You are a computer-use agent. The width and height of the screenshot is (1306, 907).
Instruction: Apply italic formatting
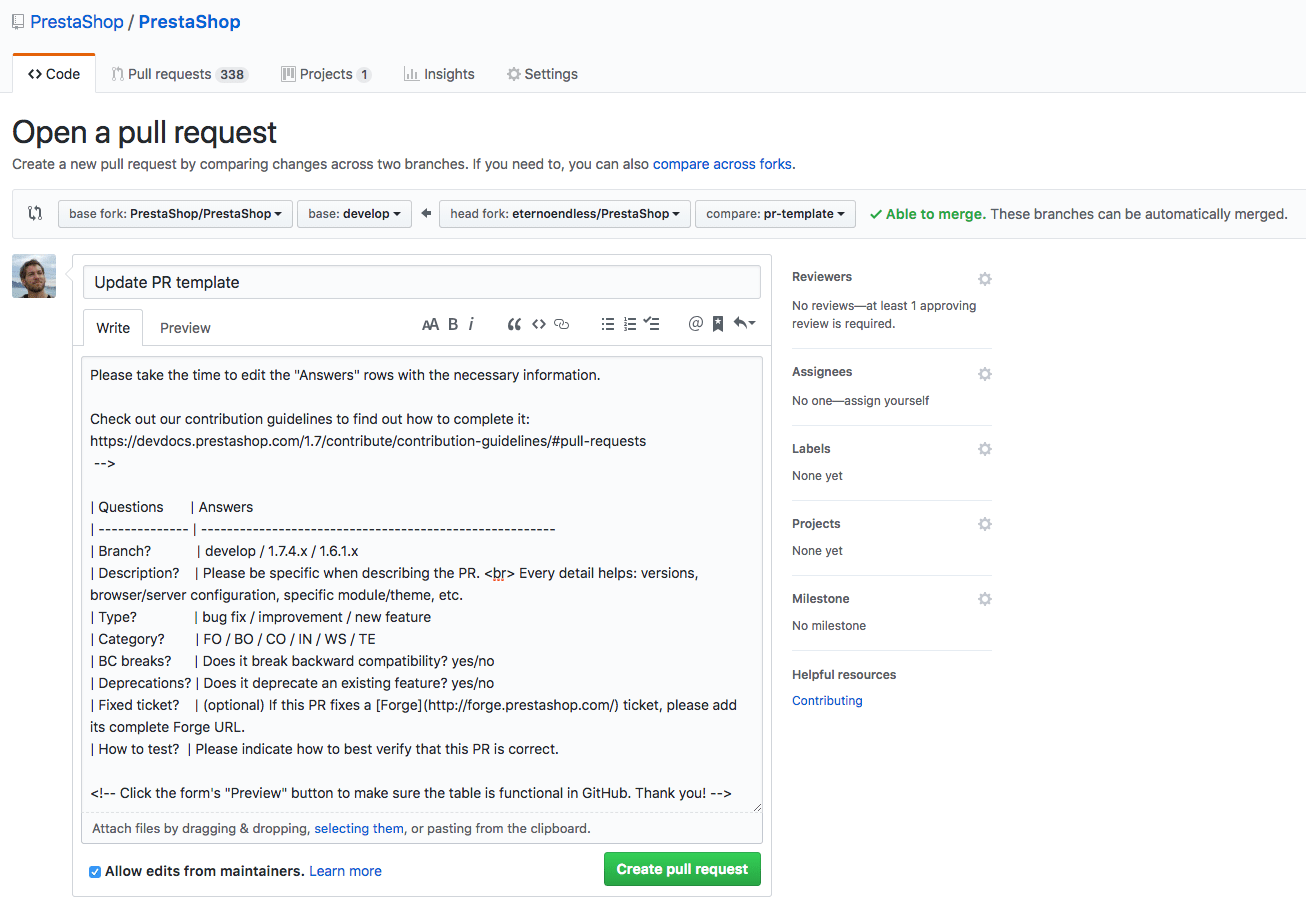coord(472,323)
